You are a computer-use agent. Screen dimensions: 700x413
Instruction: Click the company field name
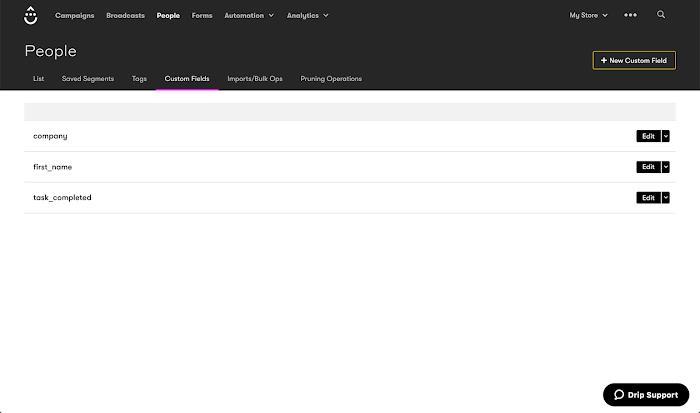(x=50, y=136)
